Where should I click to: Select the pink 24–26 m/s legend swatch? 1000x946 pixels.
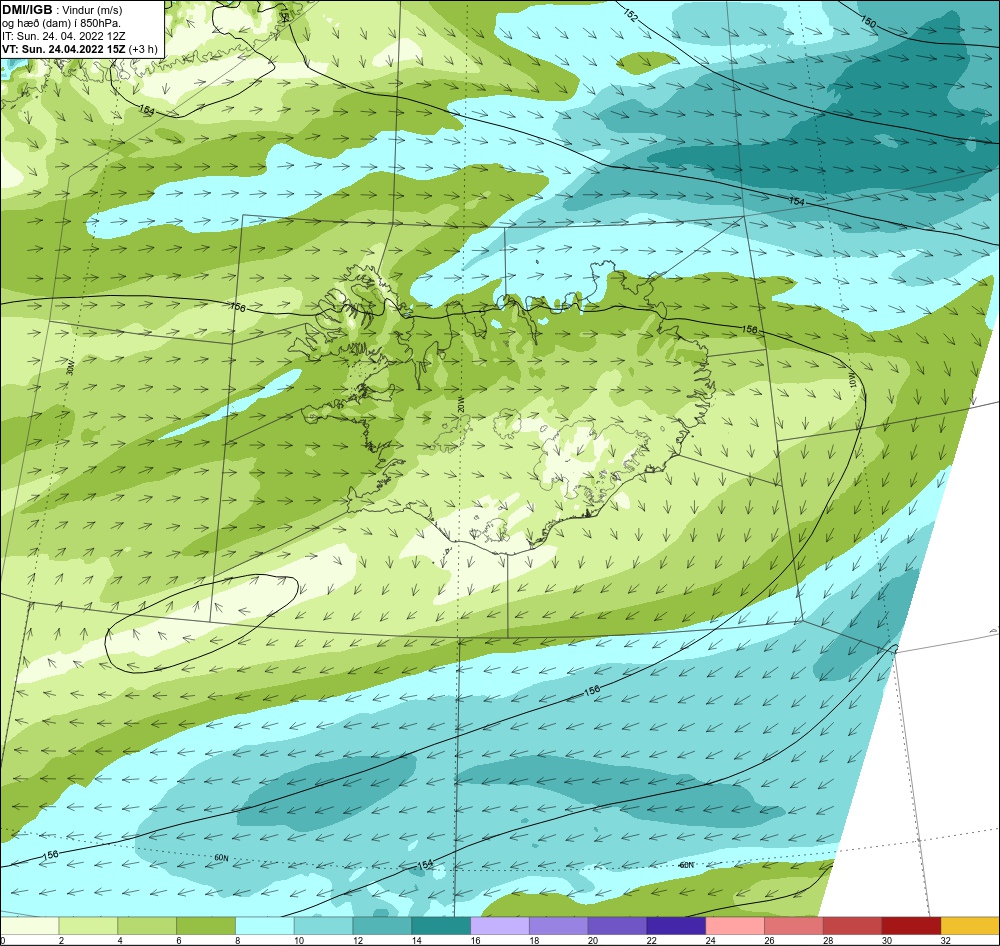click(735, 926)
